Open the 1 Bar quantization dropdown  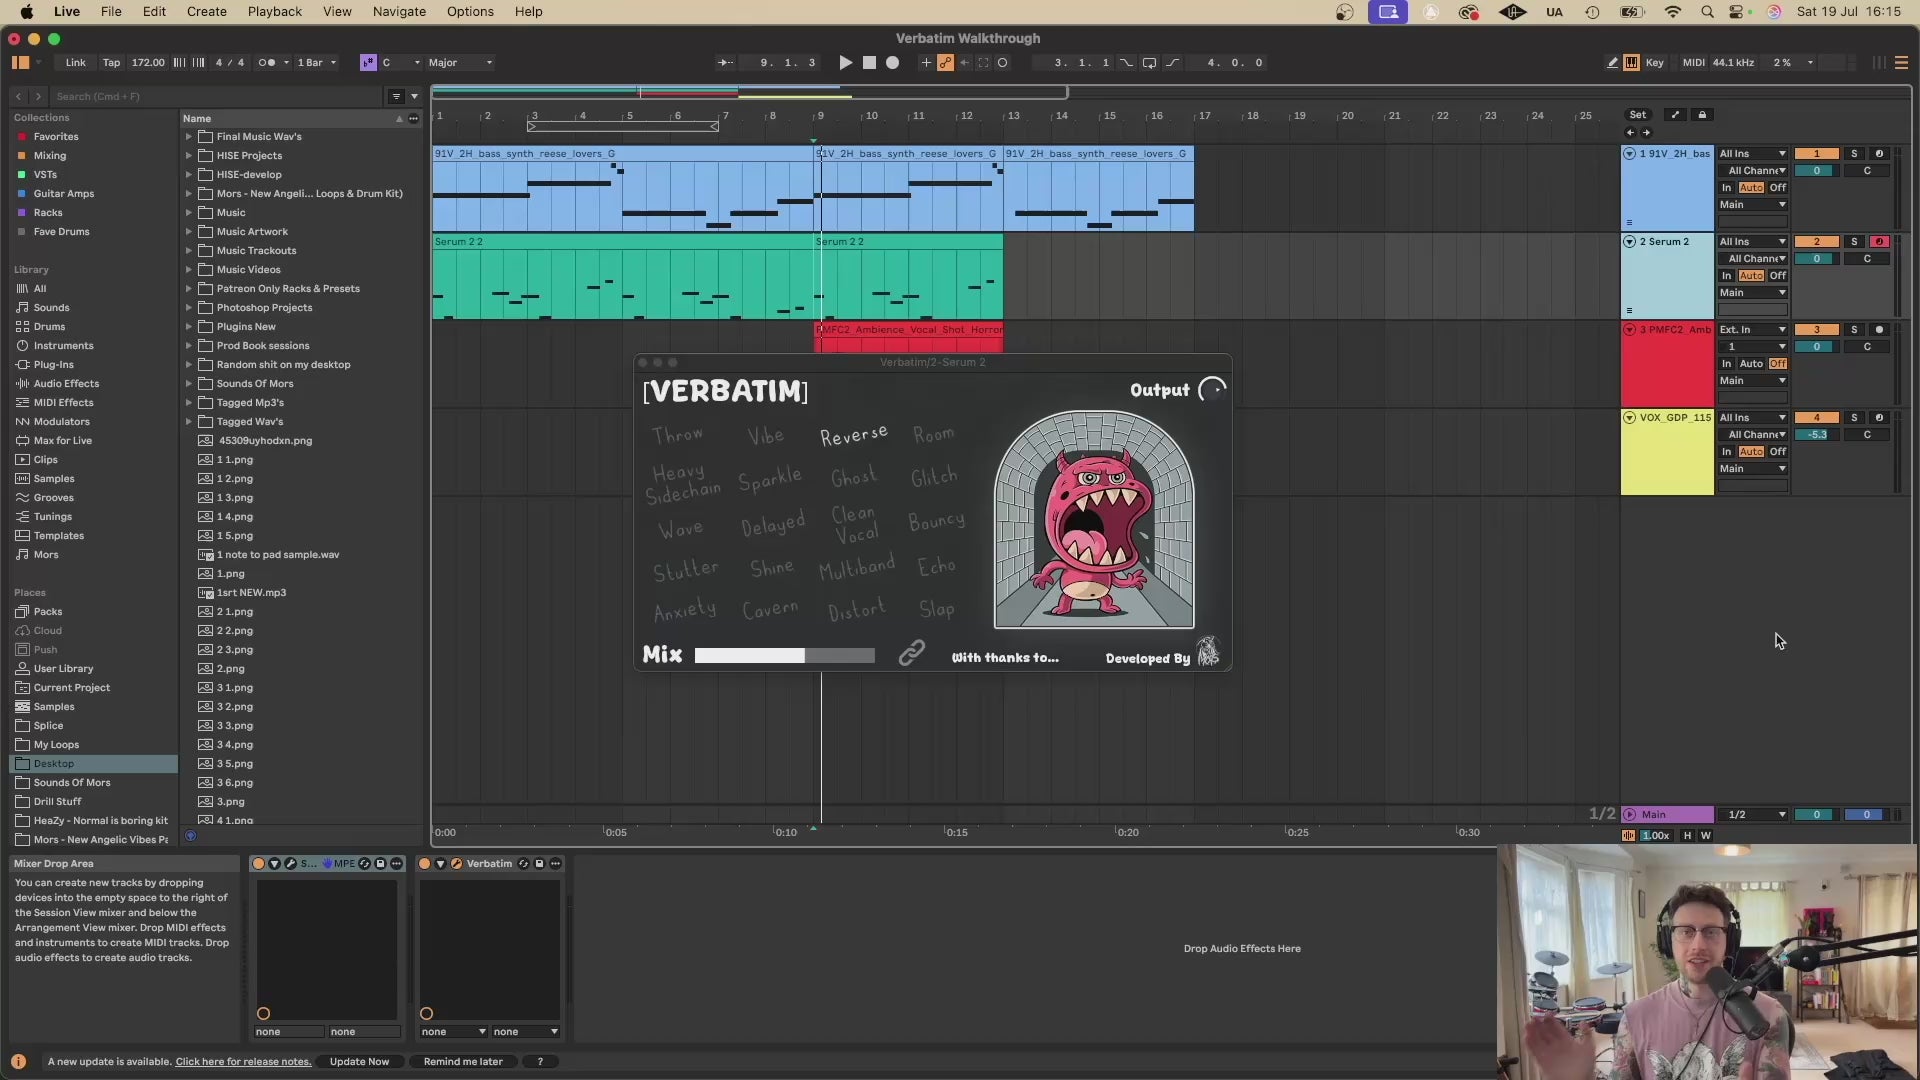[316, 63]
